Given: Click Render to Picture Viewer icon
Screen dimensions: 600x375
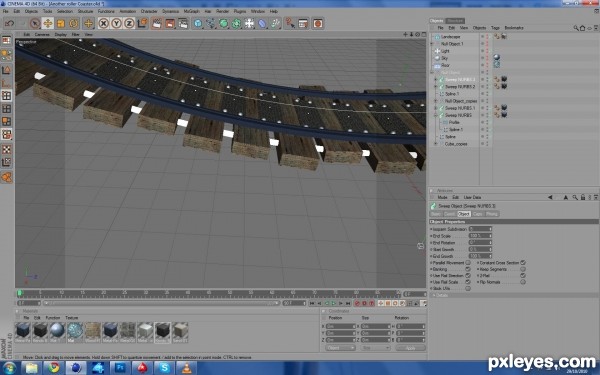Looking at the screenshot, I should 170,23.
